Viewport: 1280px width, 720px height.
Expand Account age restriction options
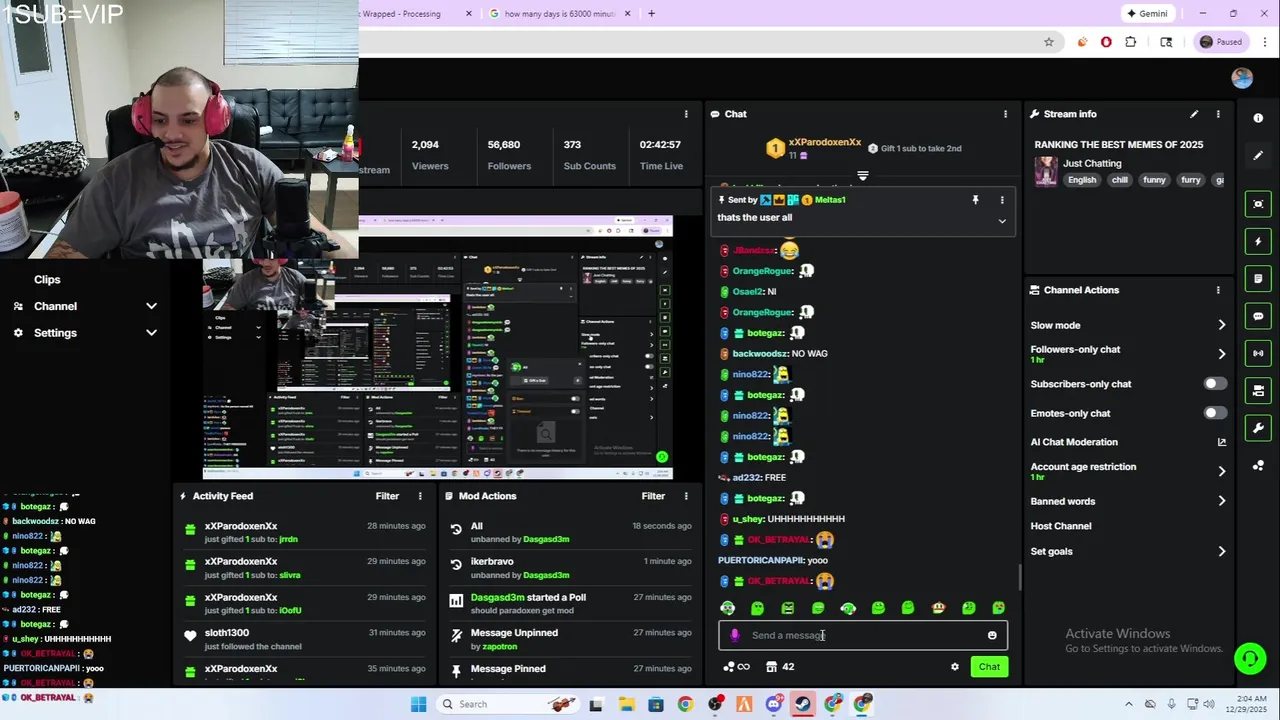click(1221, 471)
